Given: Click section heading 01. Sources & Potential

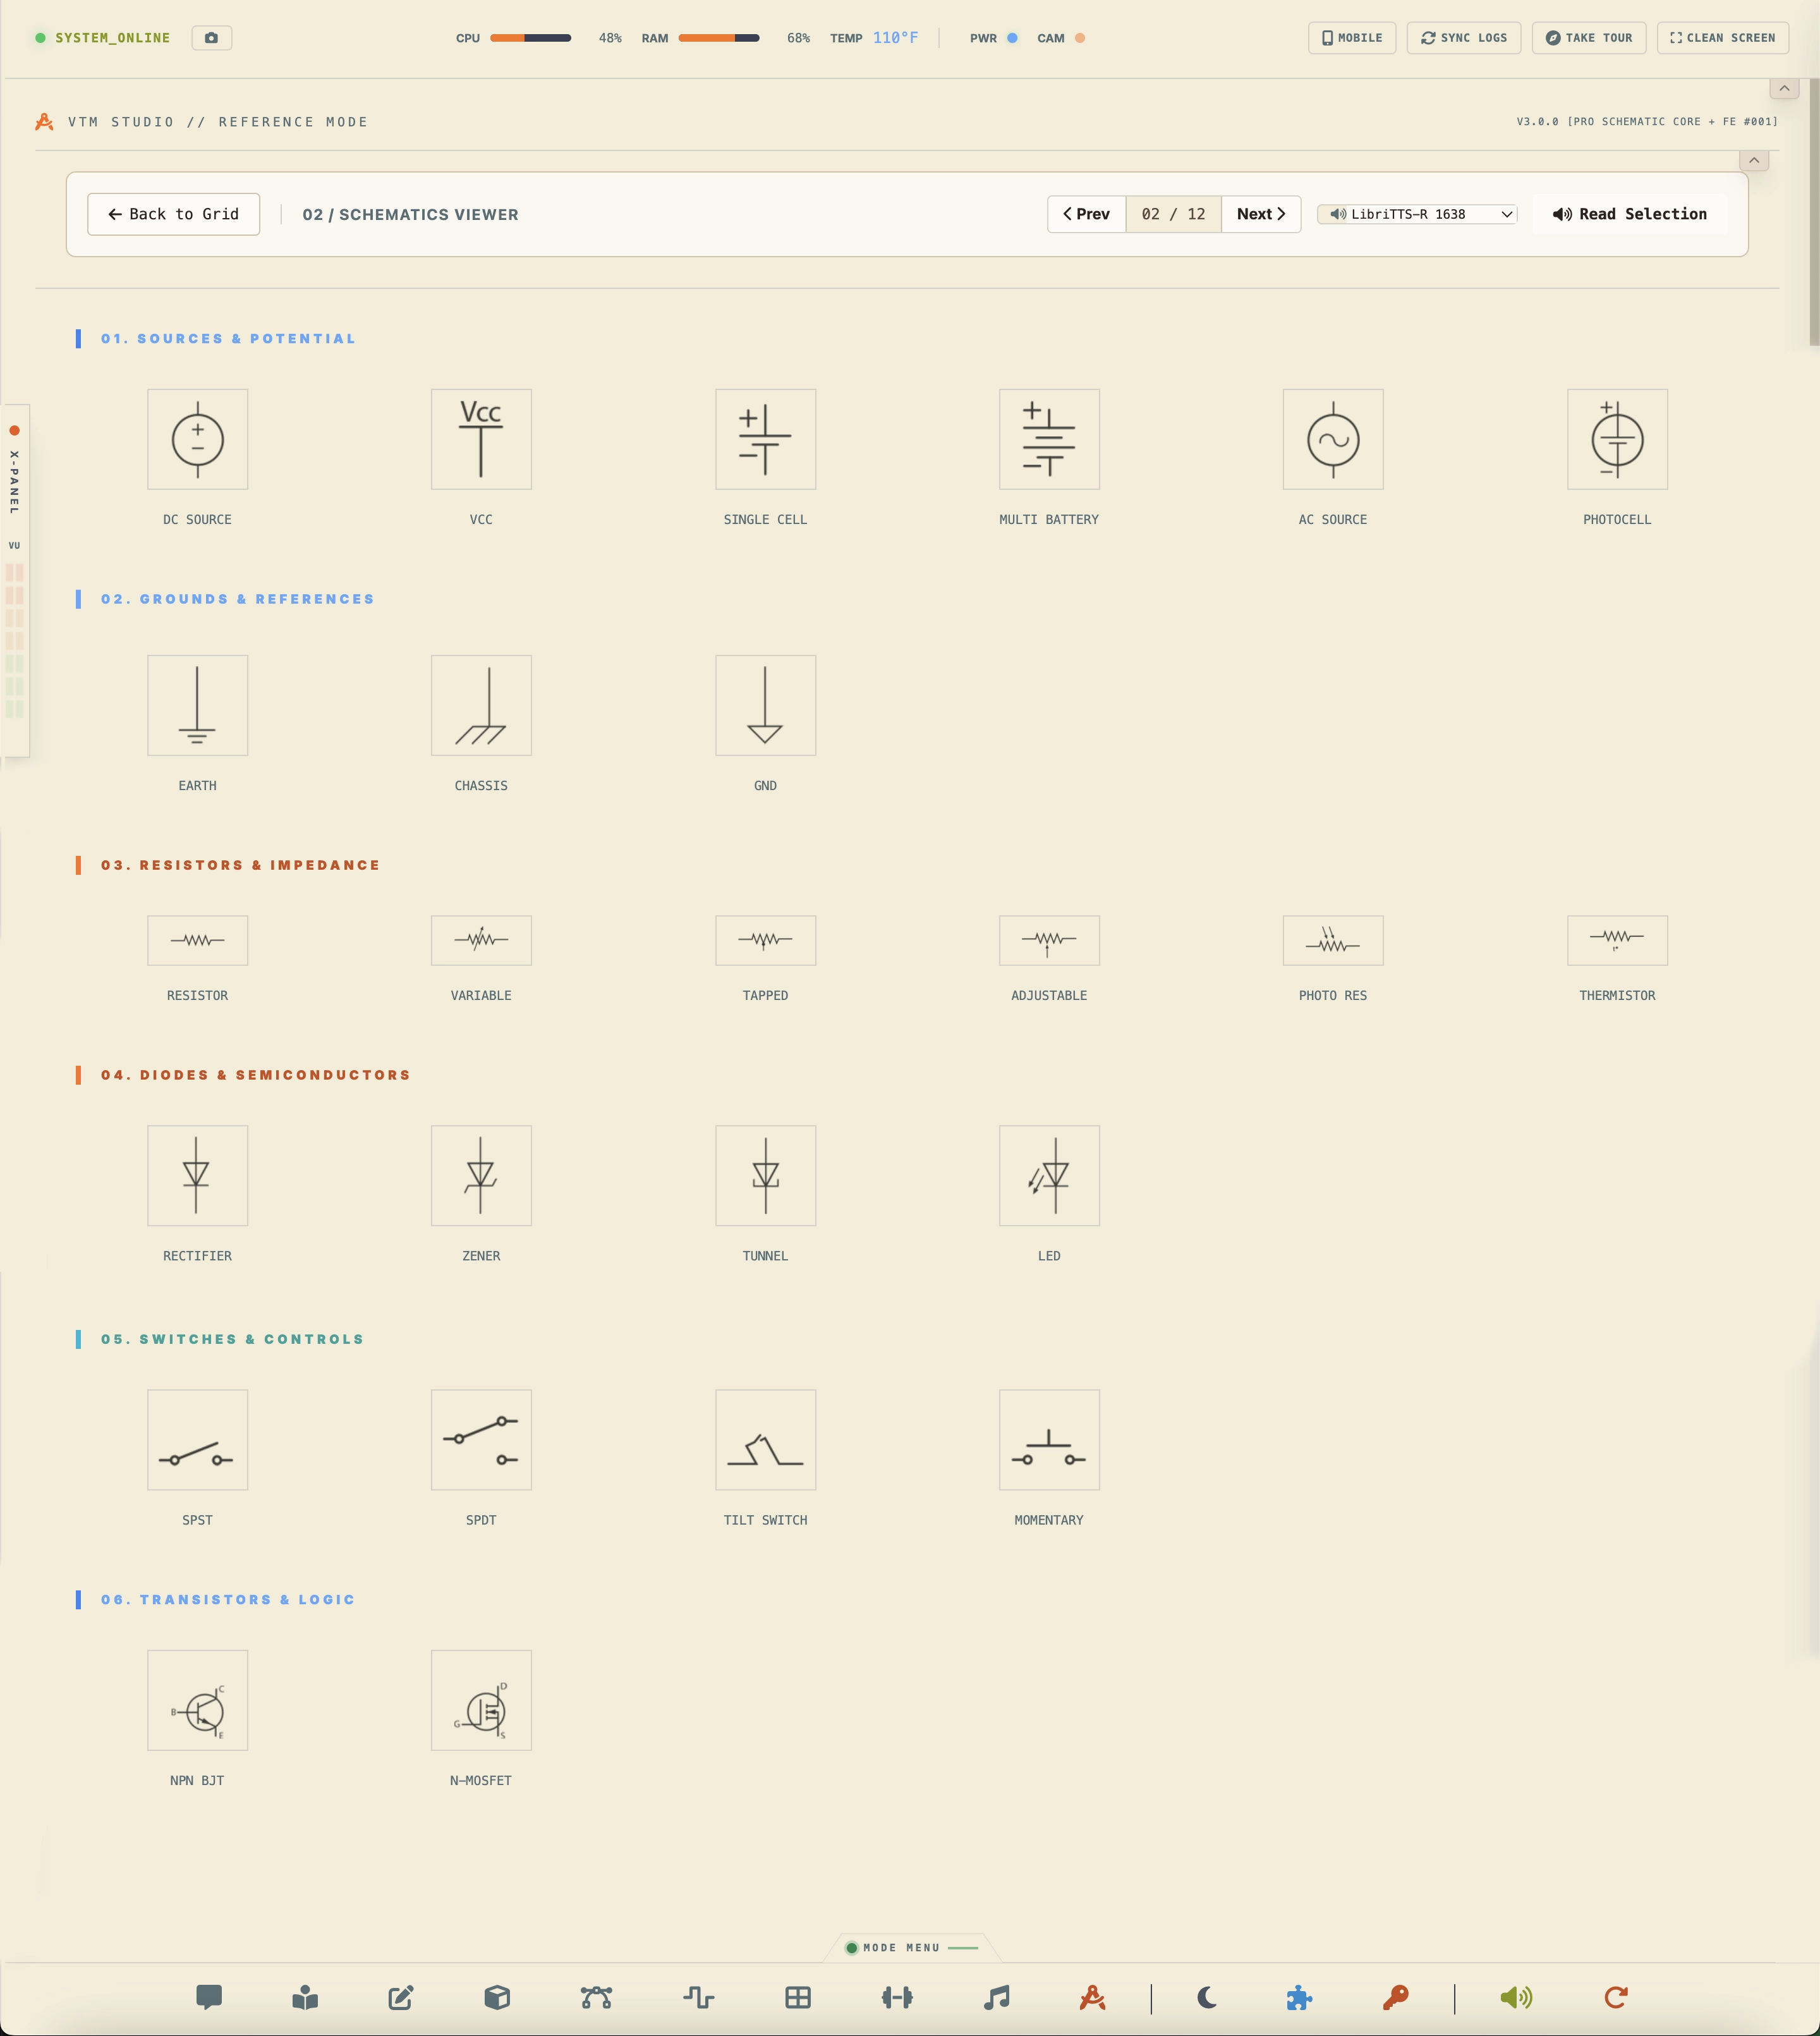Looking at the screenshot, I should tap(228, 339).
